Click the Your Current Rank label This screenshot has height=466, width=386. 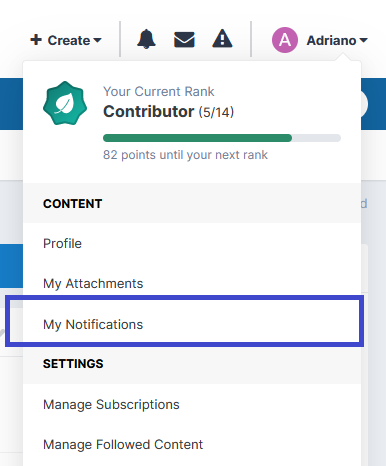point(159,91)
